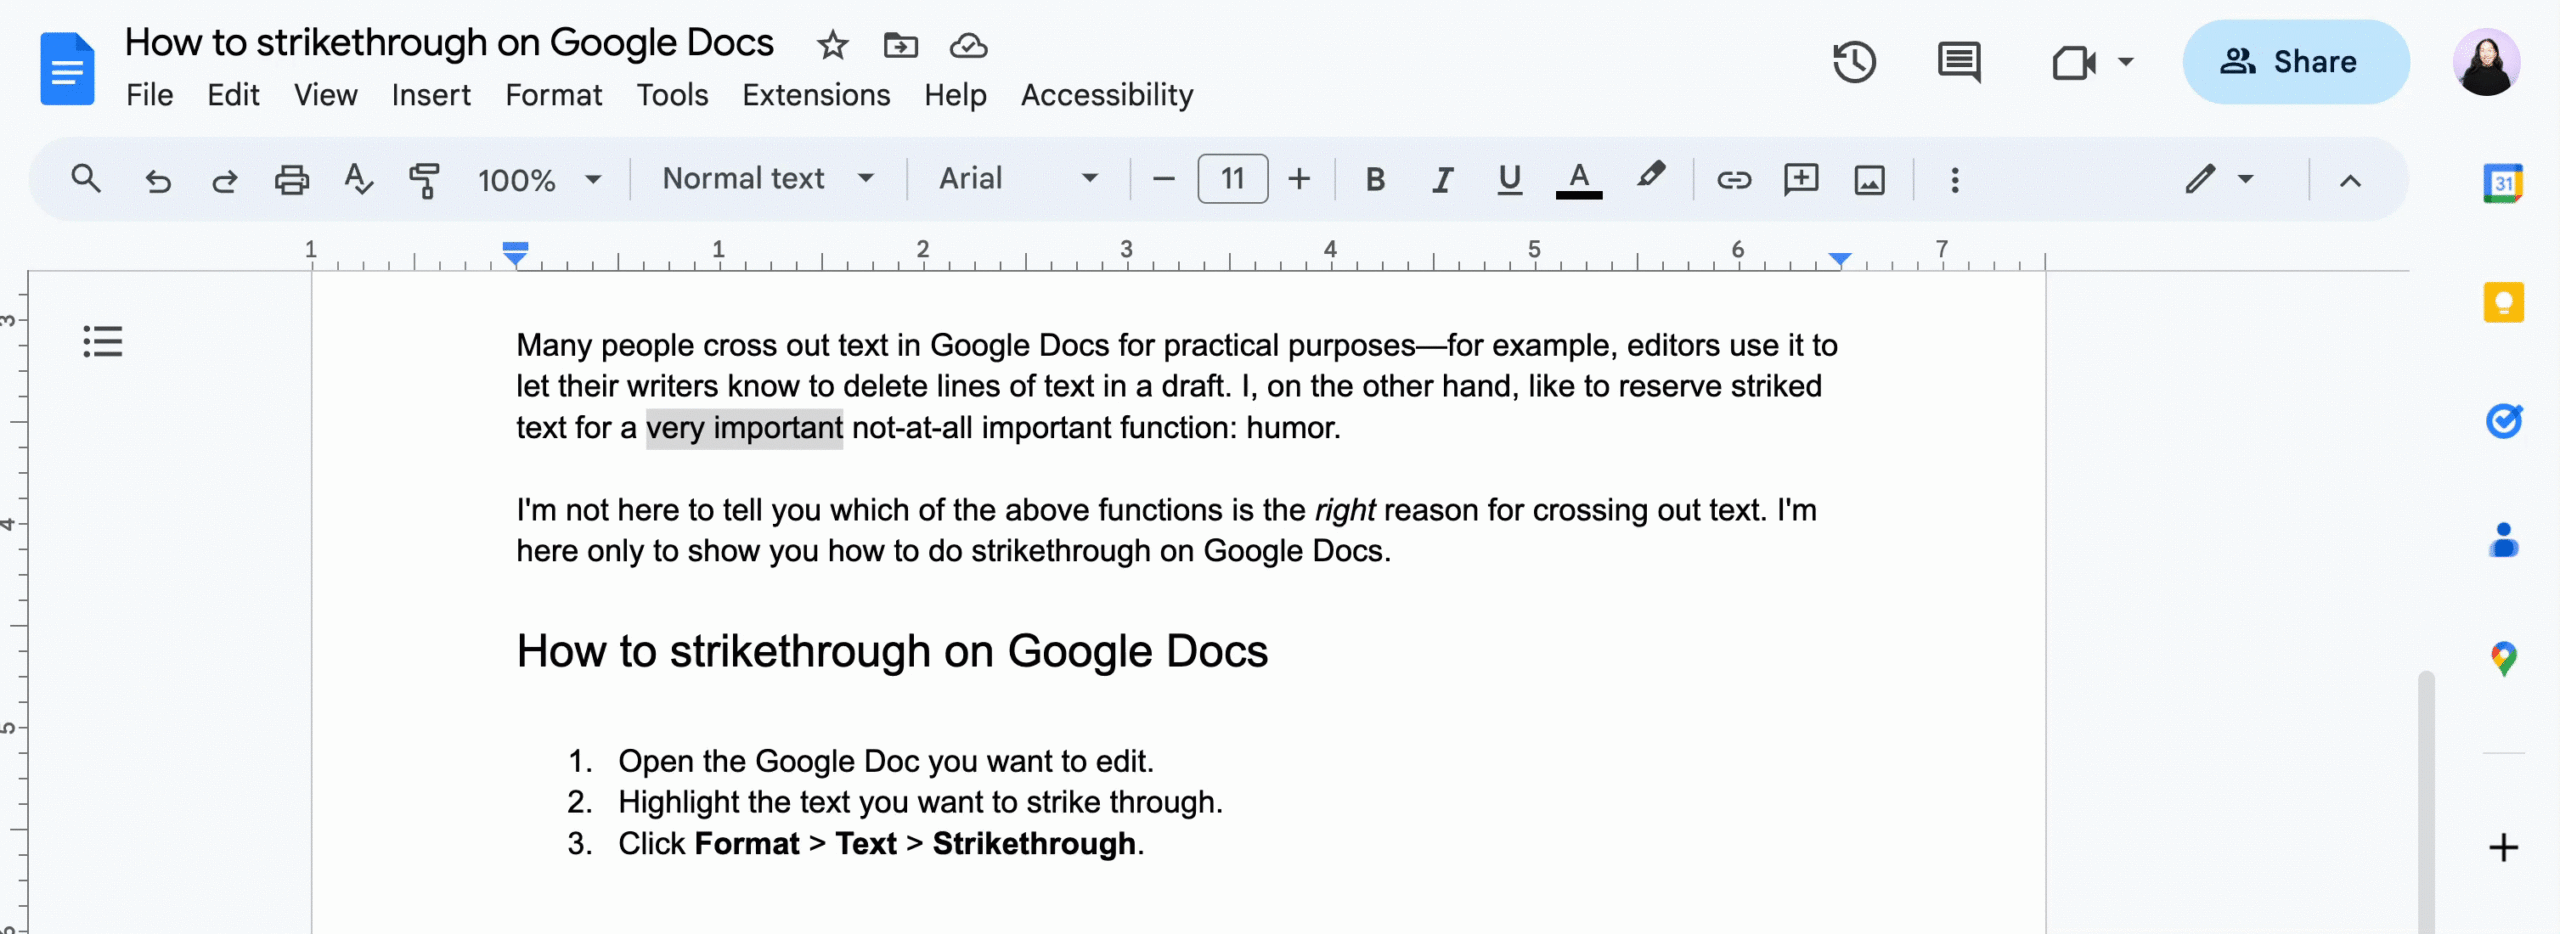2560x934 pixels.
Task: Click the print icon in toolbar
Action: [291, 180]
